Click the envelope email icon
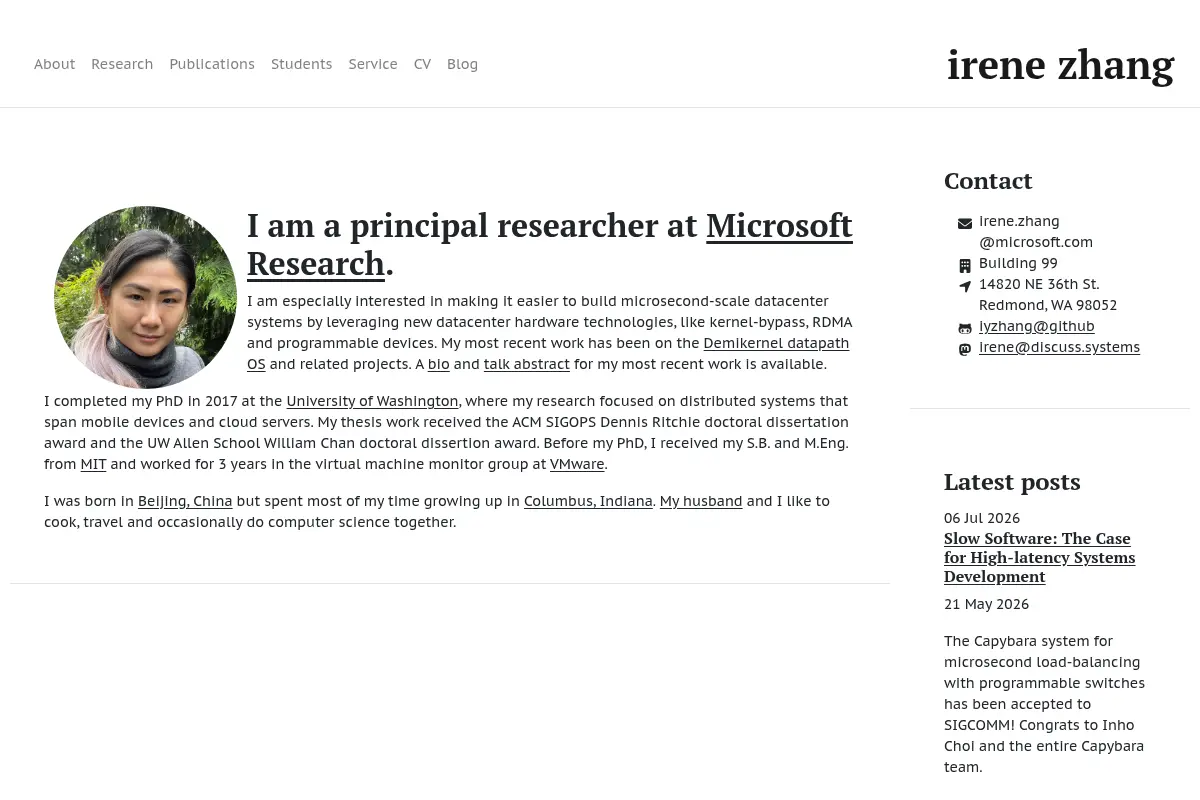The width and height of the screenshot is (1200, 800). tap(964, 224)
